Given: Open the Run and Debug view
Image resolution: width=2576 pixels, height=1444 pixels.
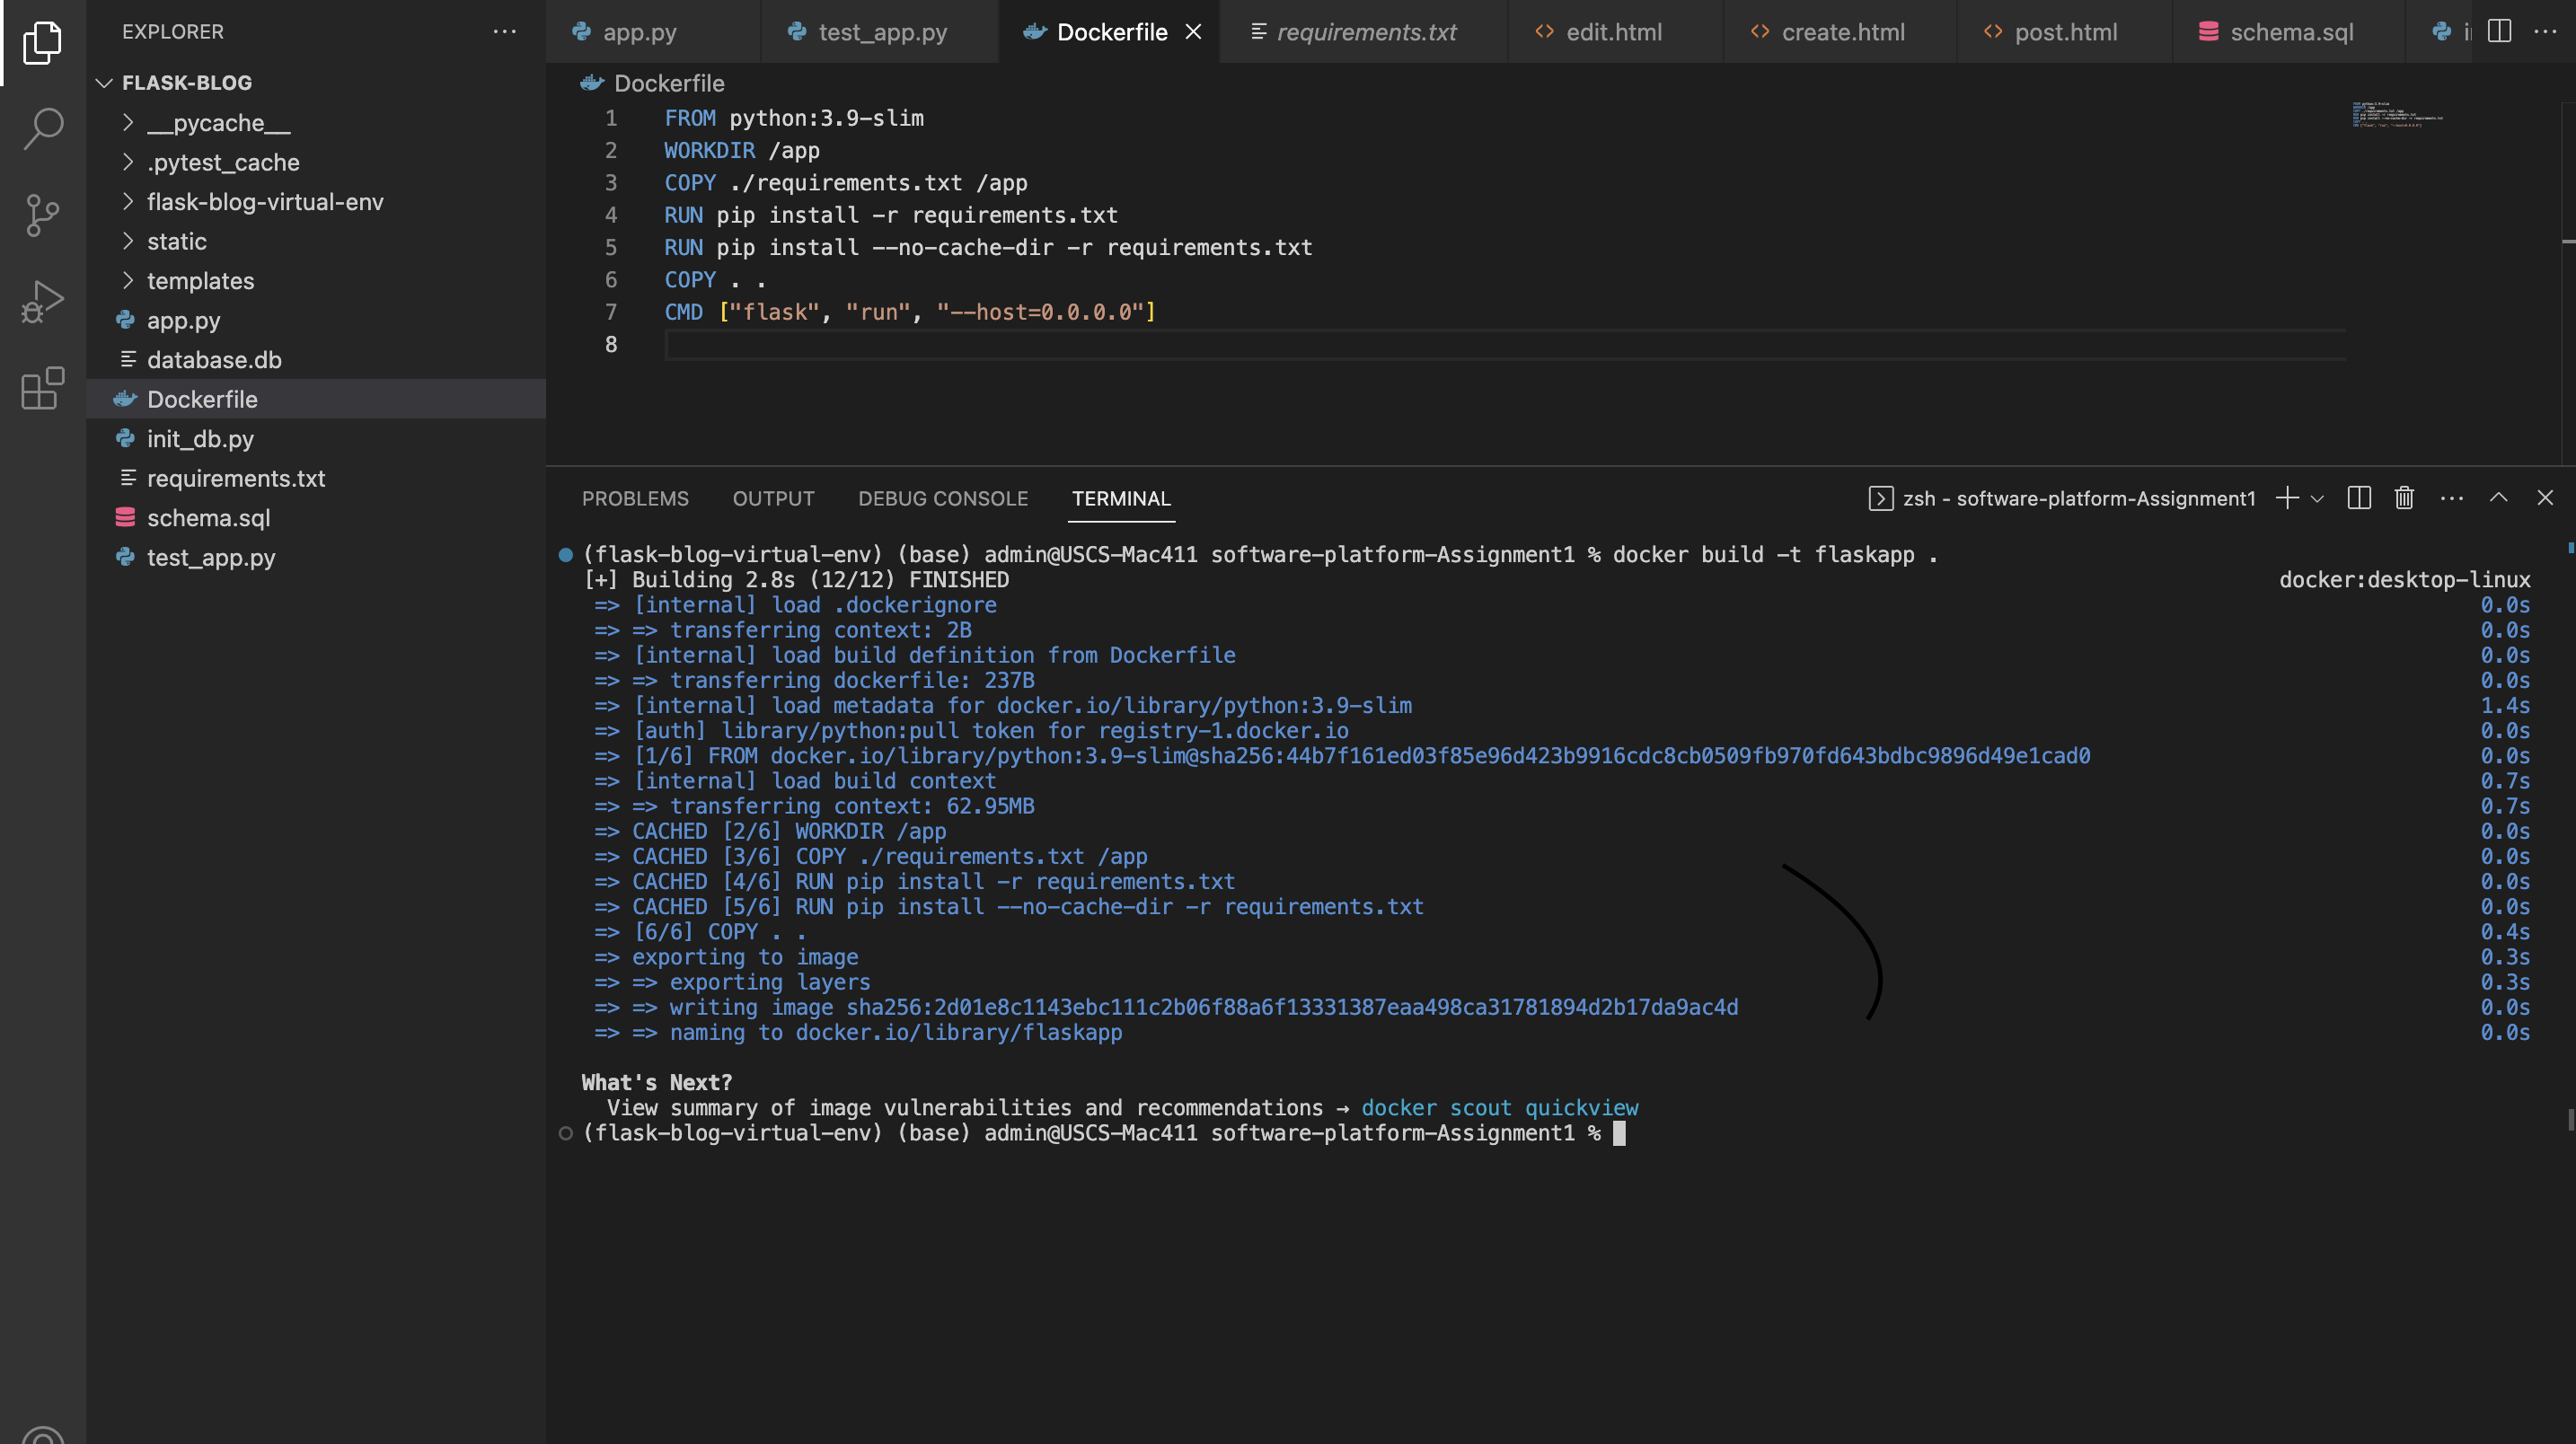Looking at the screenshot, I should [42, 299].
